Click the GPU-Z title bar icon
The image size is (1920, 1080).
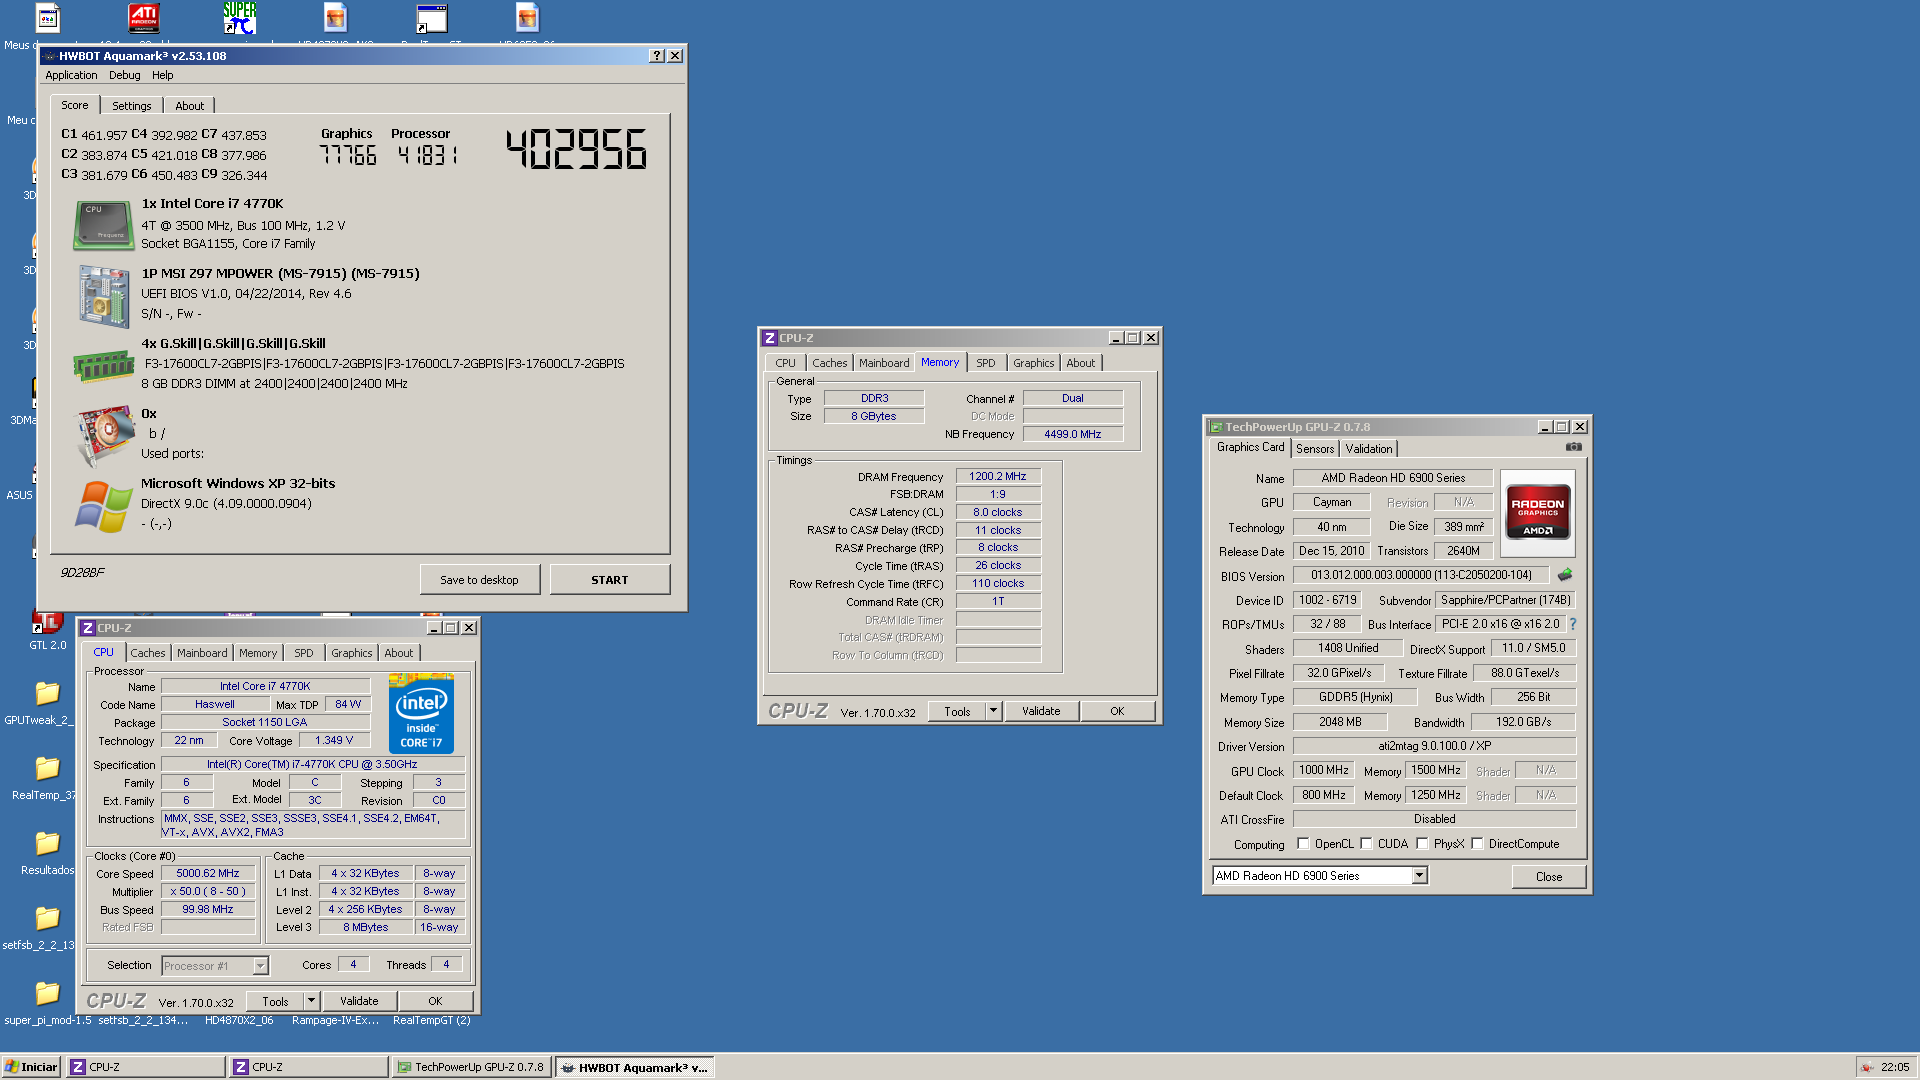coord(1216,427)
